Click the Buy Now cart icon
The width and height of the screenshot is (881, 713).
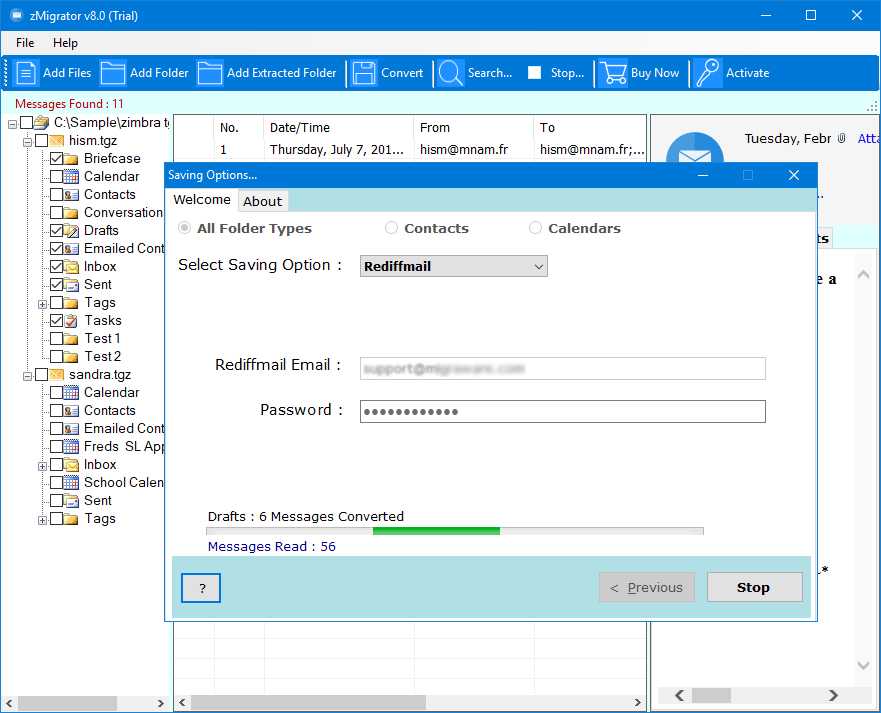tap(613, 73)
